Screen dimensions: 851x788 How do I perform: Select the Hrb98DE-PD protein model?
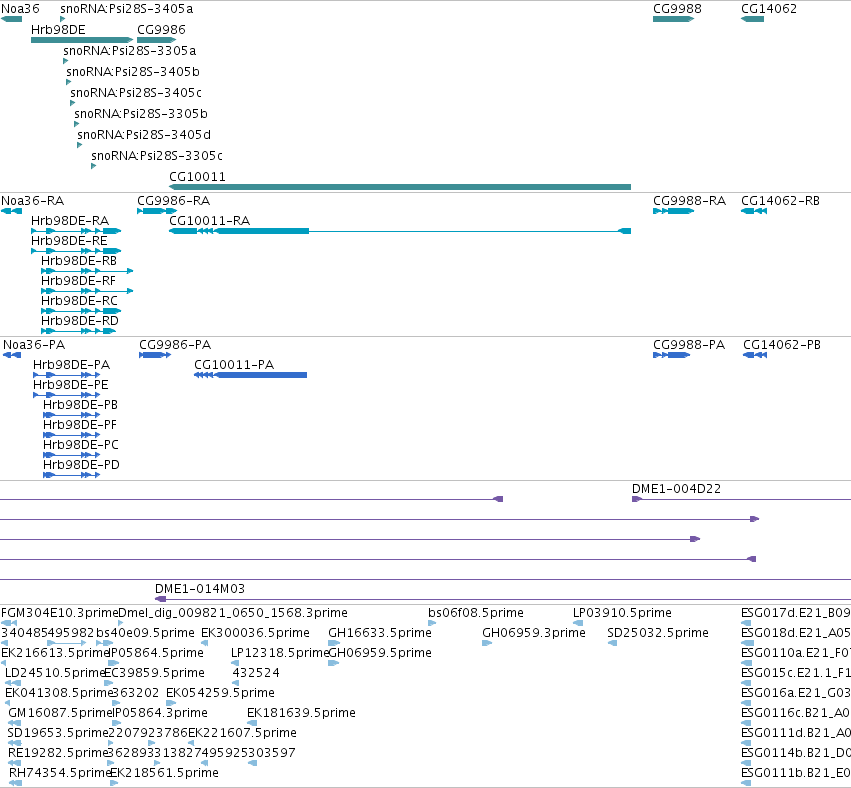point(72,475)
